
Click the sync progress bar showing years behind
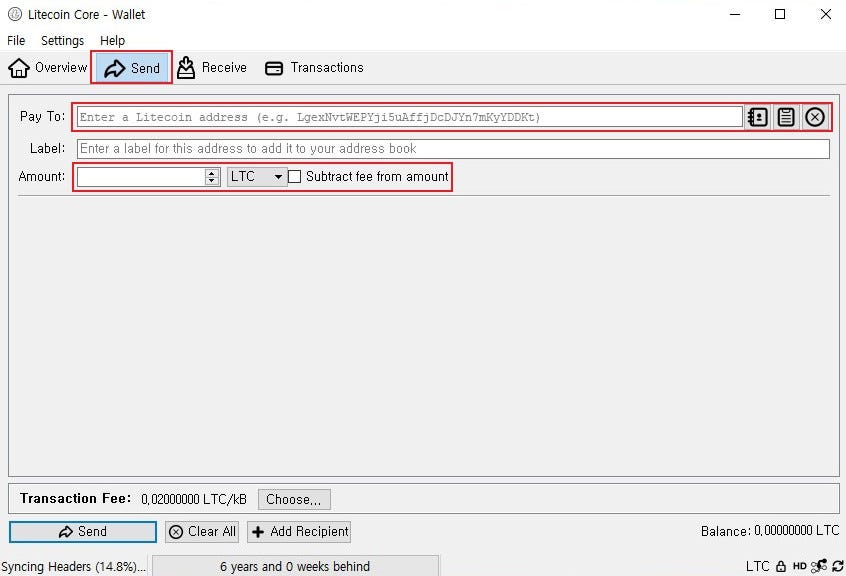tap(295, 566)
